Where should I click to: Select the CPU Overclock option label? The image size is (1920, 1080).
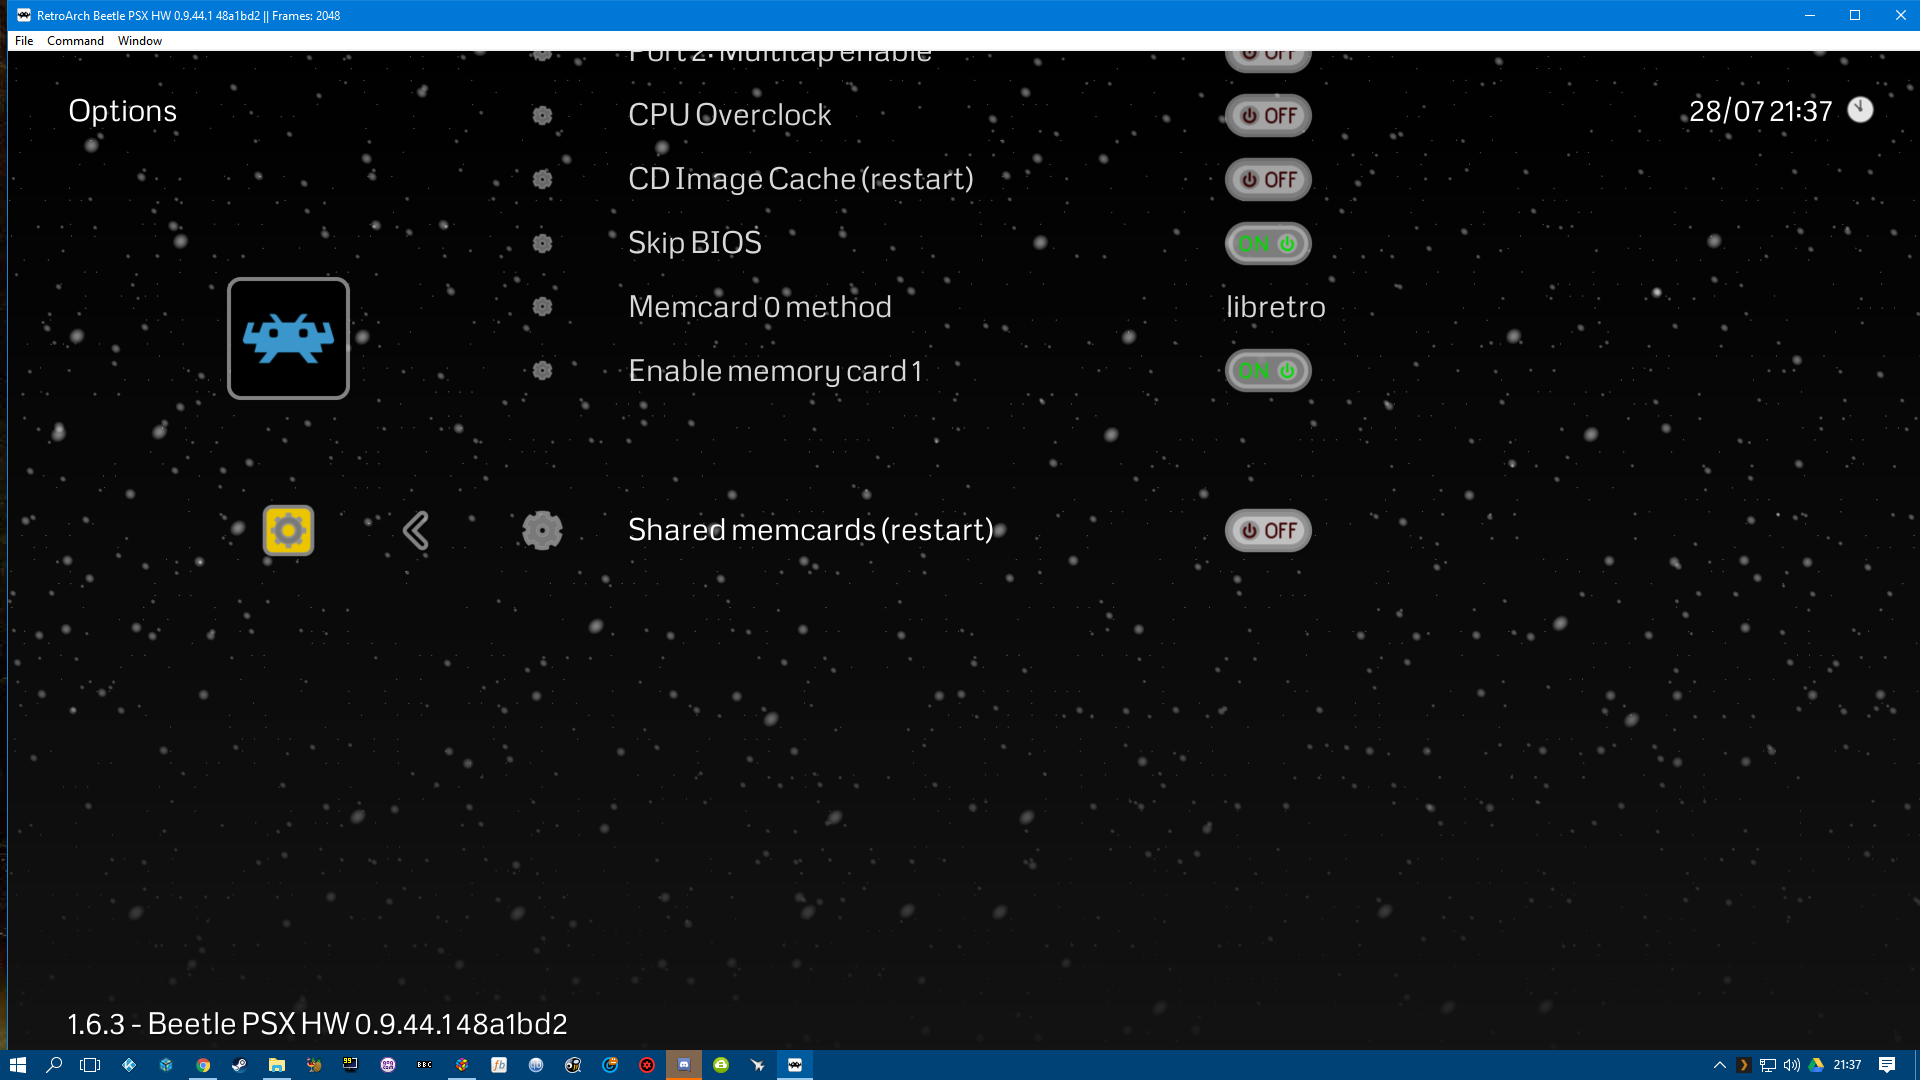click(x=730, y=115)
